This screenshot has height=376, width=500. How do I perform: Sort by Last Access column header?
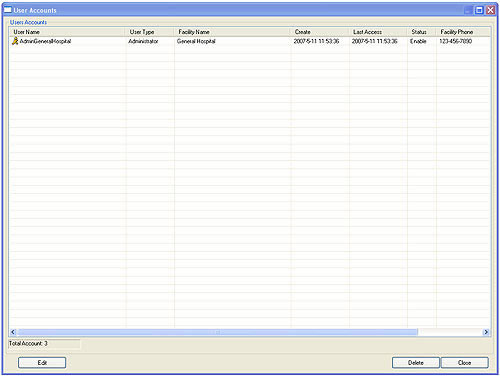tap(378, 32)
